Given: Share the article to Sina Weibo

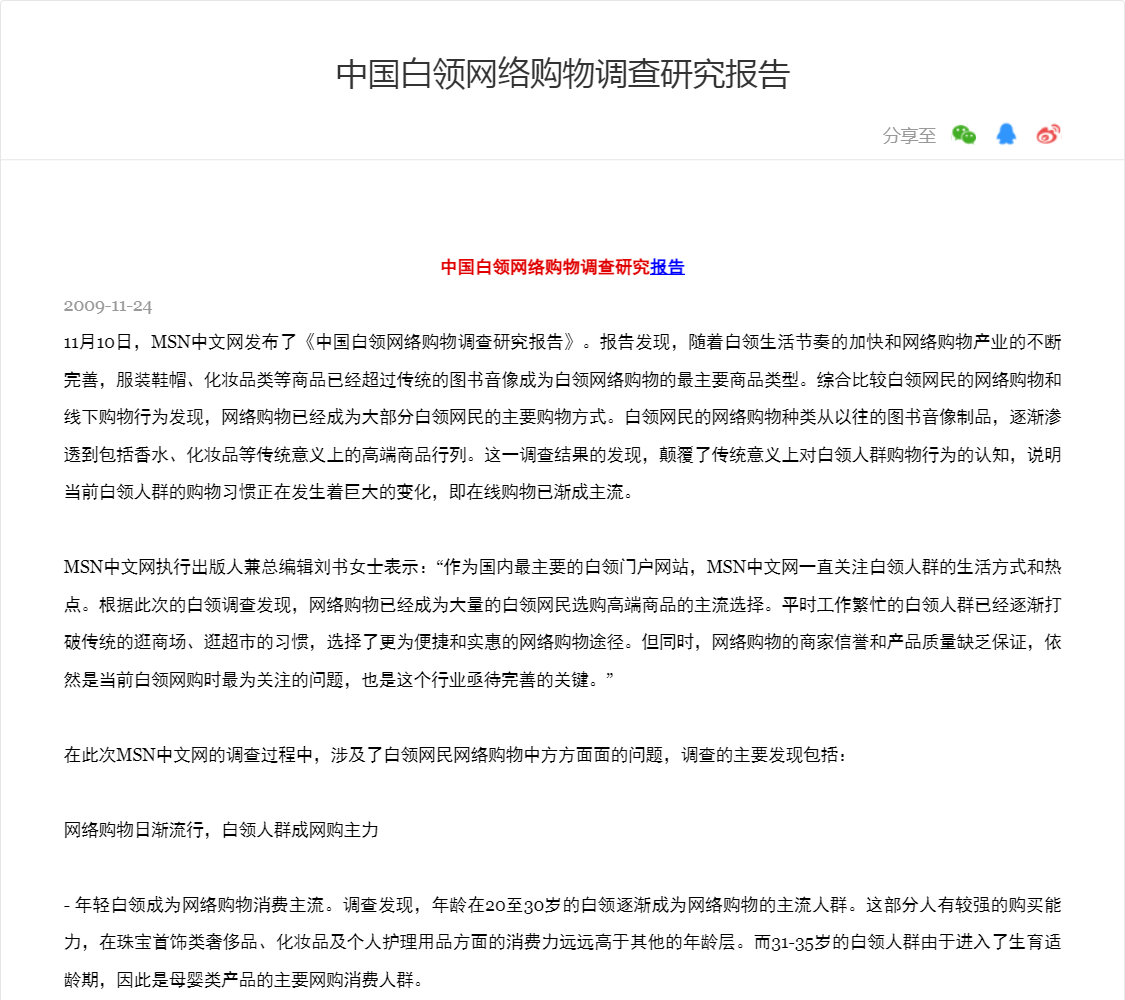Looking at the screenshot, I should coord(1048,134).
